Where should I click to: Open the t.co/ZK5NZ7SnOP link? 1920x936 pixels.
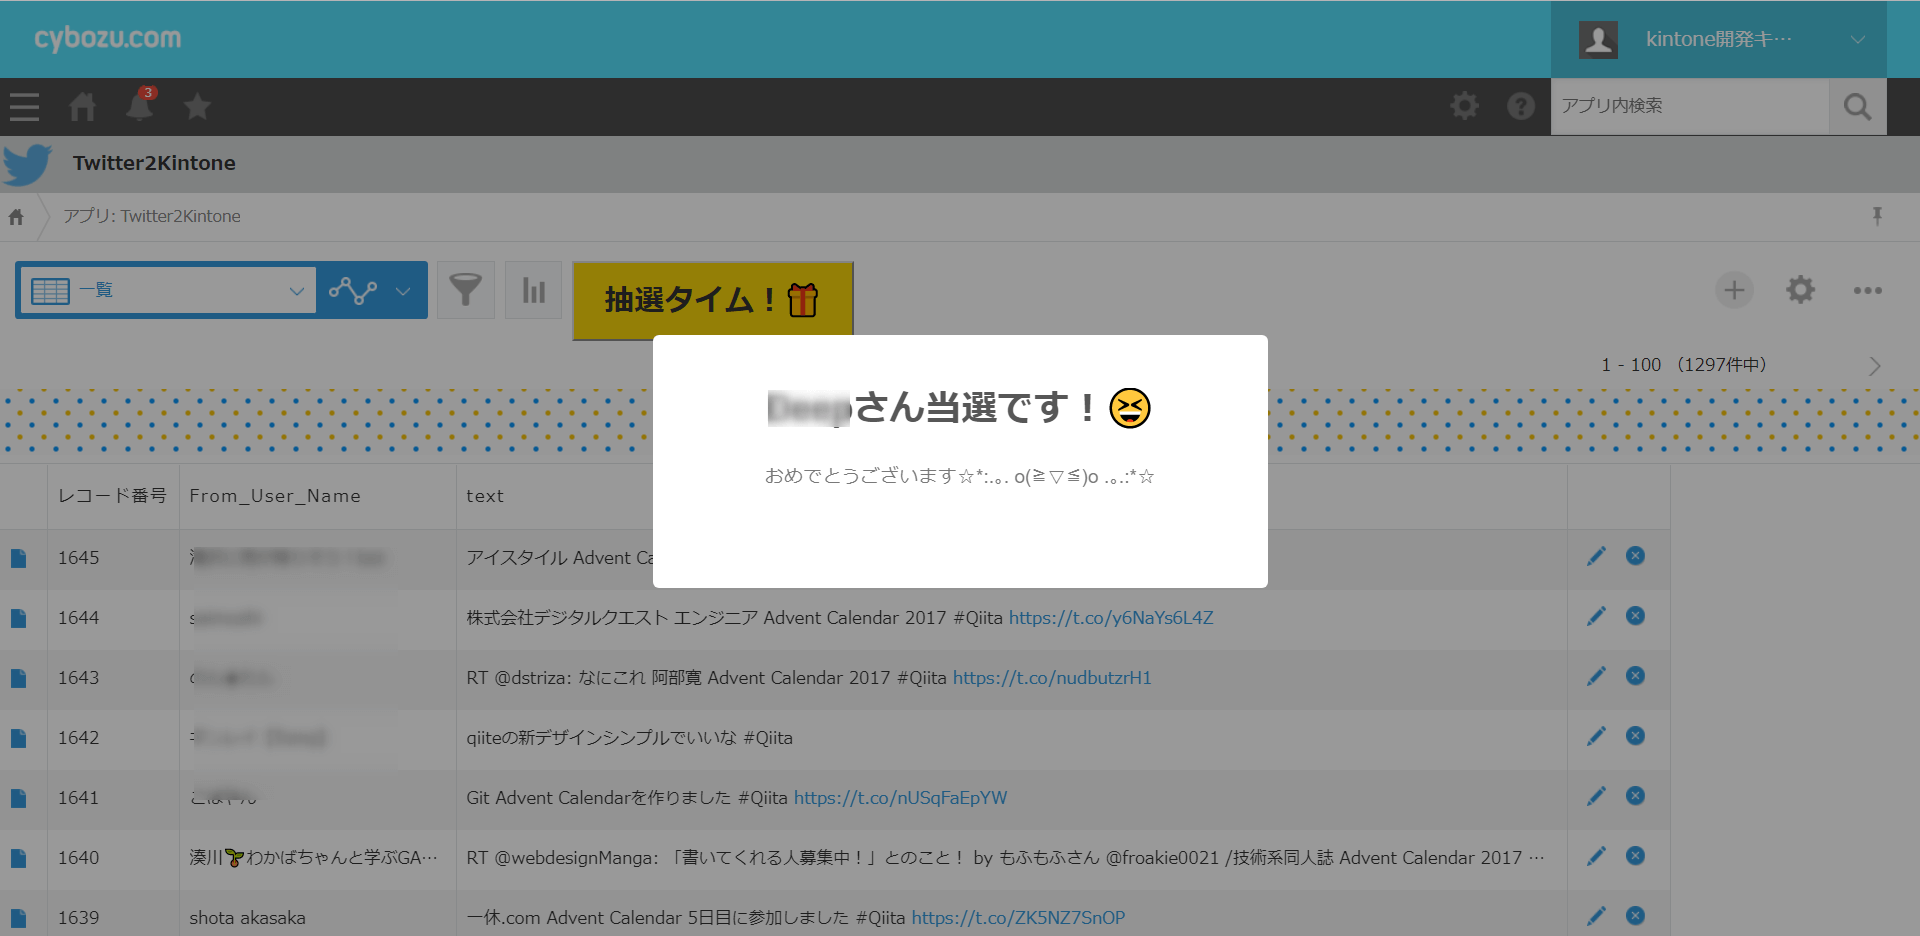[x=1018, y=918]
